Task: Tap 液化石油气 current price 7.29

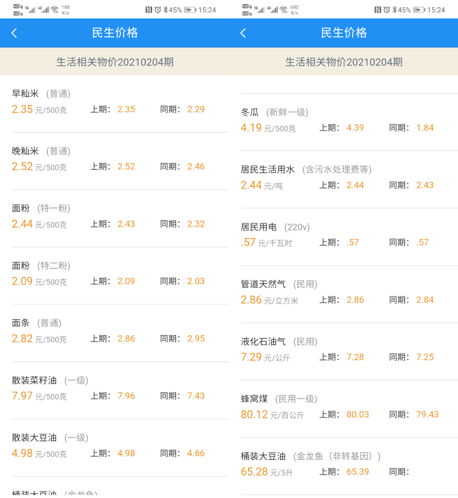Action: 251,357
